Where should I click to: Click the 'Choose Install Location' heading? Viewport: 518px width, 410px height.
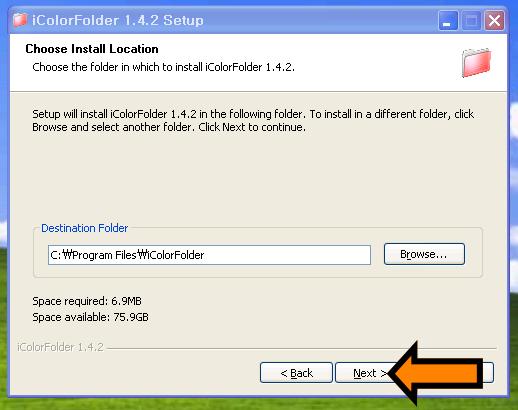(92, 49)
